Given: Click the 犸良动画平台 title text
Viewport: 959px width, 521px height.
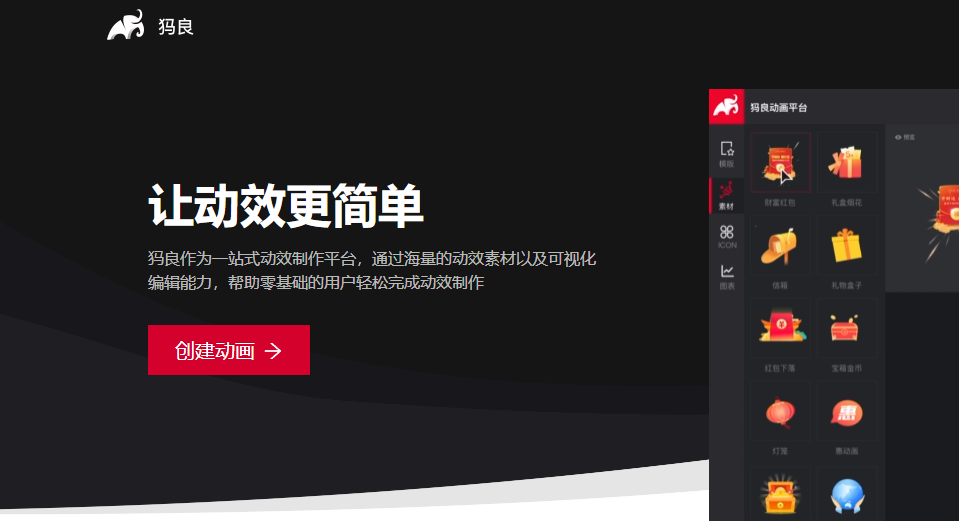Looking at the screenshot, I should [x=779, y=108].
